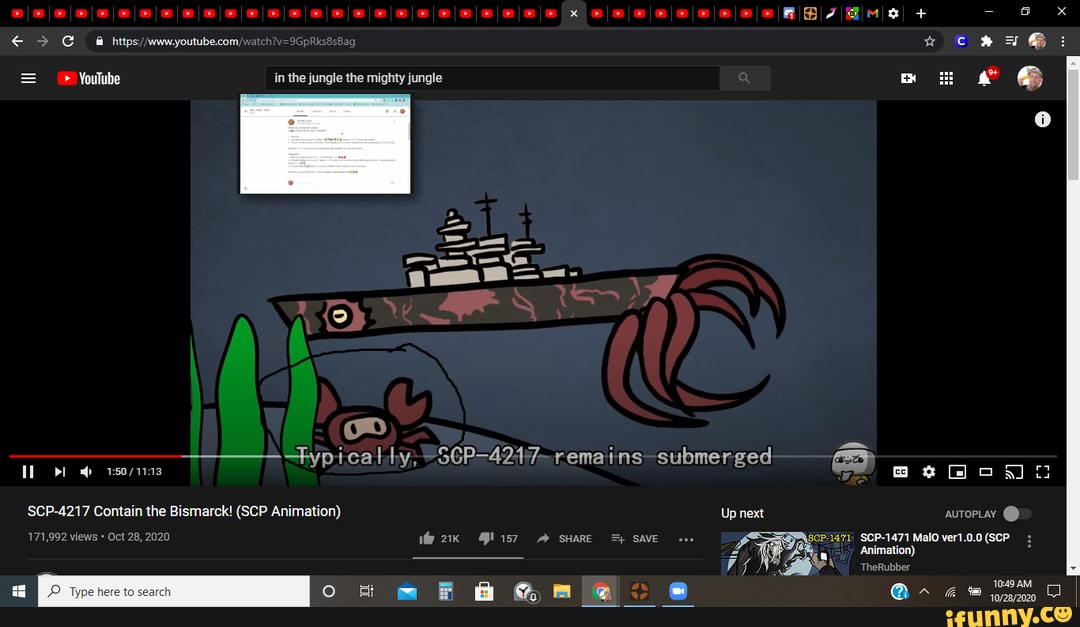Skip to the next video
The height and width of the screenshot is (627, 1080).
point(59,472)
